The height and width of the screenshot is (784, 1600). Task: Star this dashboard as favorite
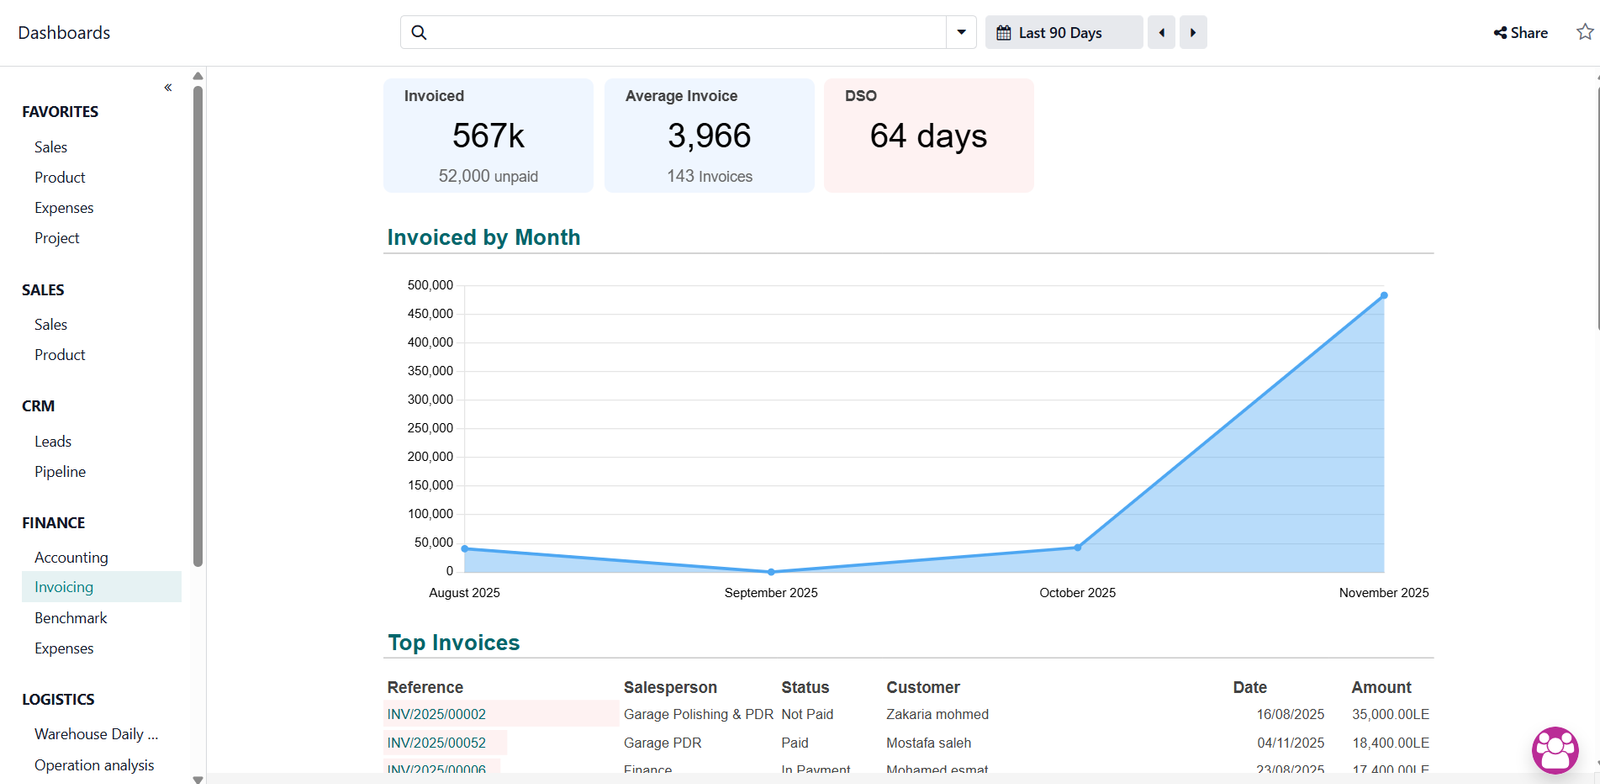pyautogui.click(x=1584, y=32)
